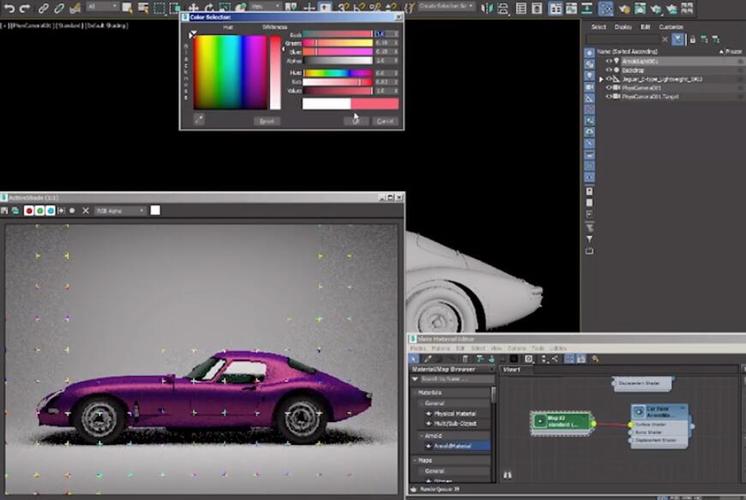Toggle visibility of PhysCamera001
746x500 pixels.
pyautogui.click(x=609, y=88)
